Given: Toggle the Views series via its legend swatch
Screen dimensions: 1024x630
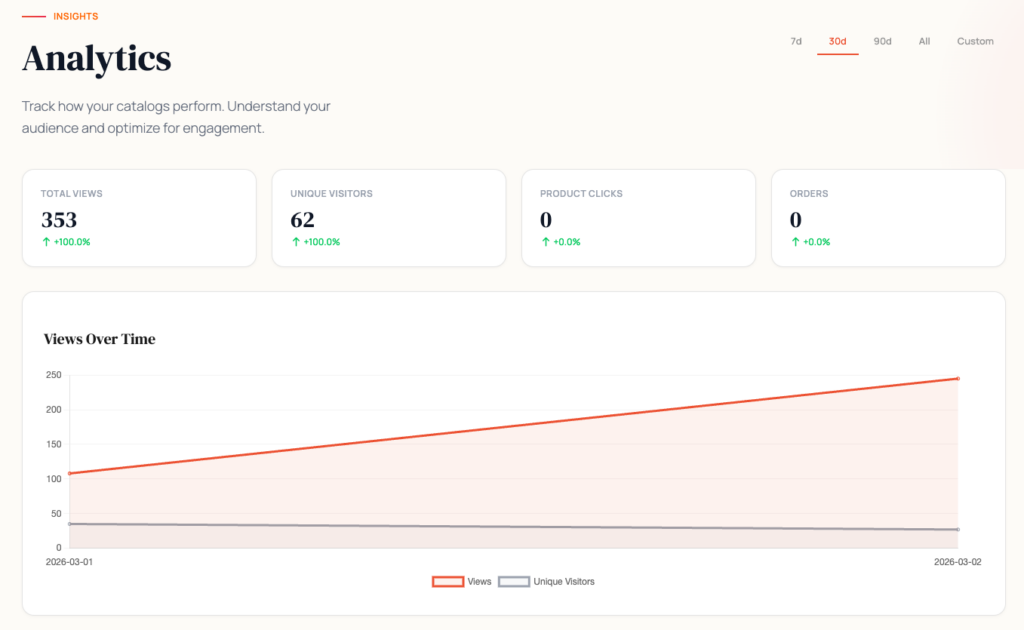Looking at the screenshot, I should (448, 581).
